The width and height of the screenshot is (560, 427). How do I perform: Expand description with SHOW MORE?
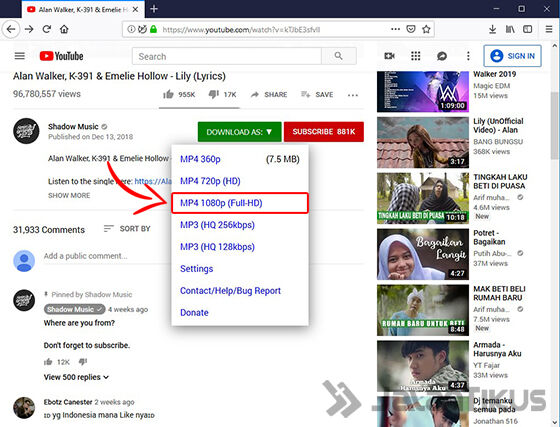coord(69,196)
